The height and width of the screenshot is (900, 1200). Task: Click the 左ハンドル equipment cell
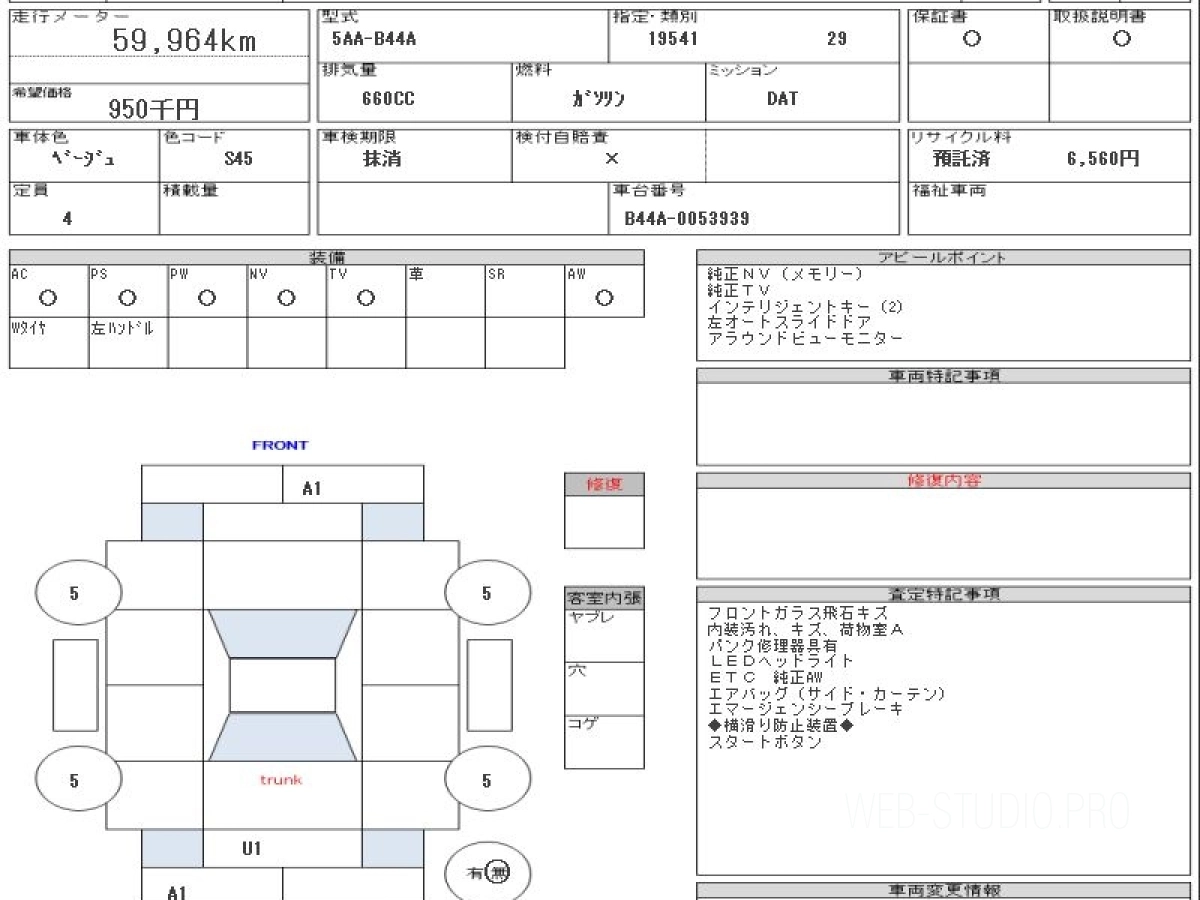(x=128, y=343)
